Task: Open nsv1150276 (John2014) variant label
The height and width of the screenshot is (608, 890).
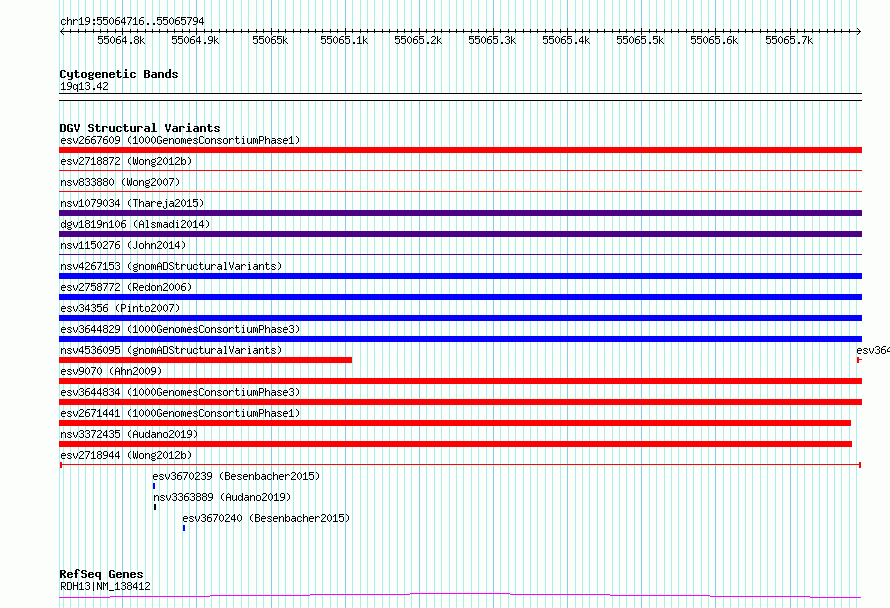Action: (123, 245)
